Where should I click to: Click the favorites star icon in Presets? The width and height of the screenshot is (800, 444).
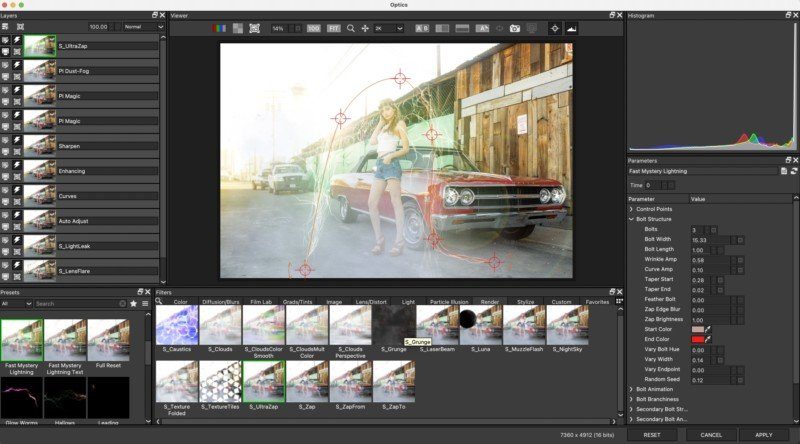click(133, 303)
